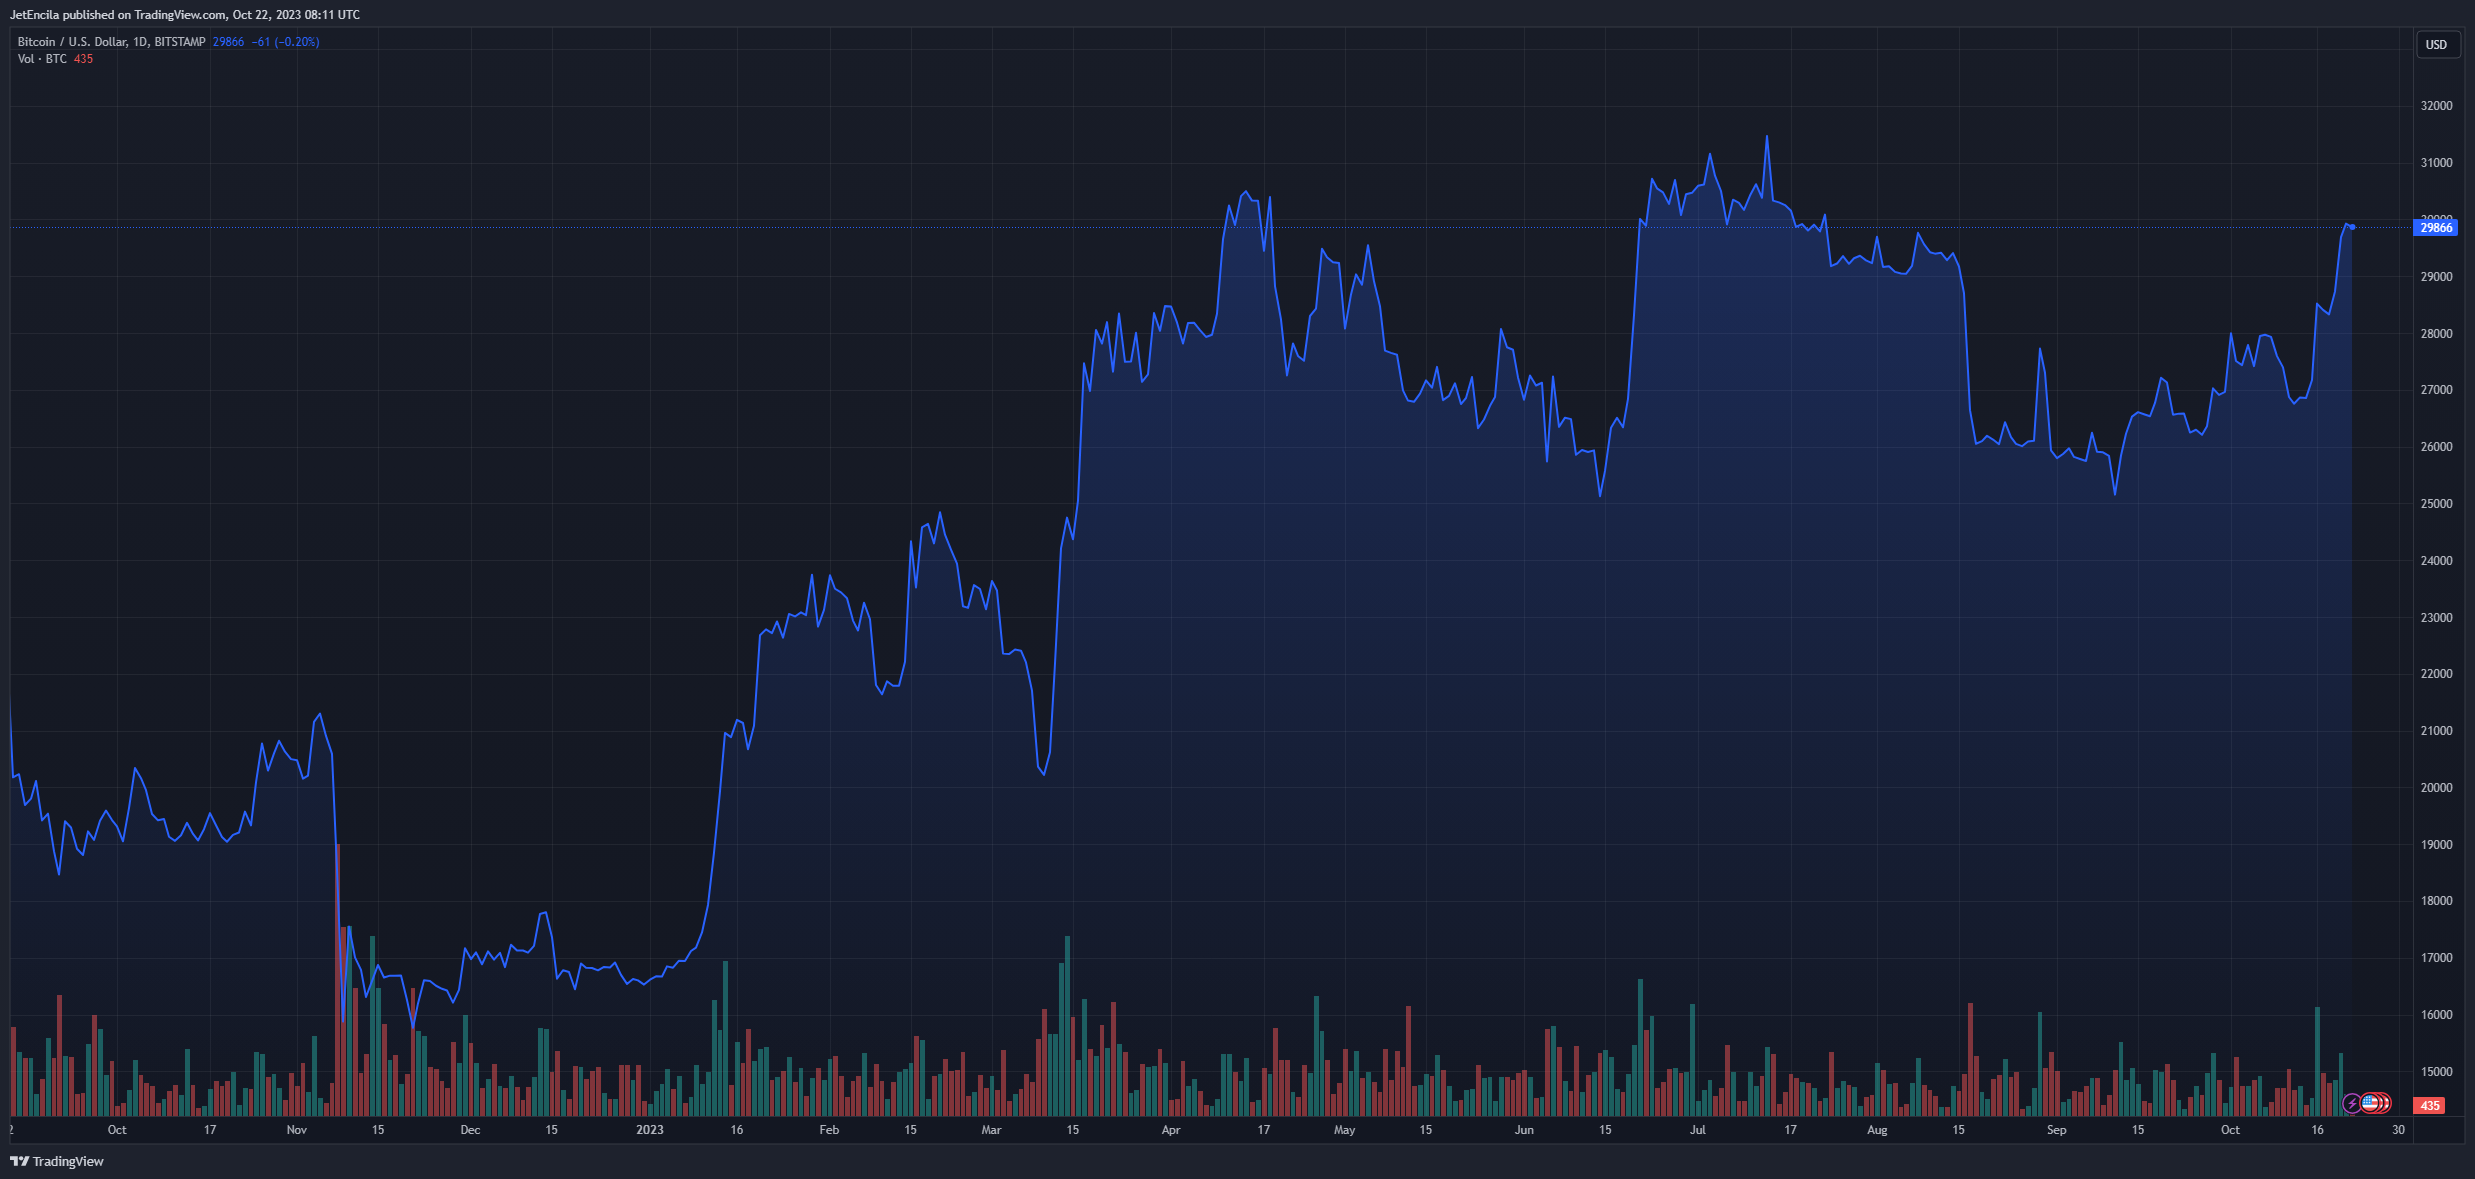Click the Jul label on time axis
The image size is (2475, 1179).
1697,1130
